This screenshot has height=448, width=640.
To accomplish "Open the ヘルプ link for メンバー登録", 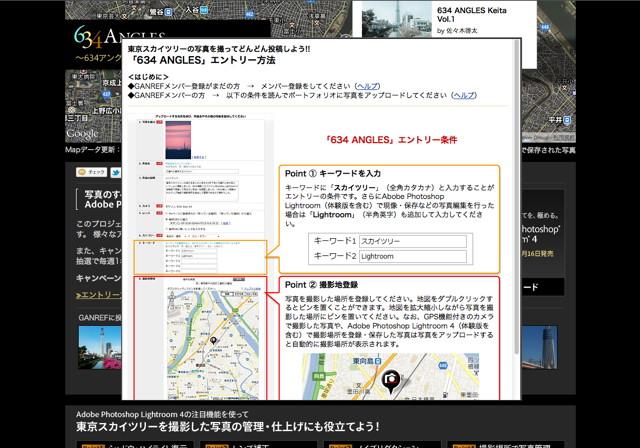I will (x=367, y=86).
